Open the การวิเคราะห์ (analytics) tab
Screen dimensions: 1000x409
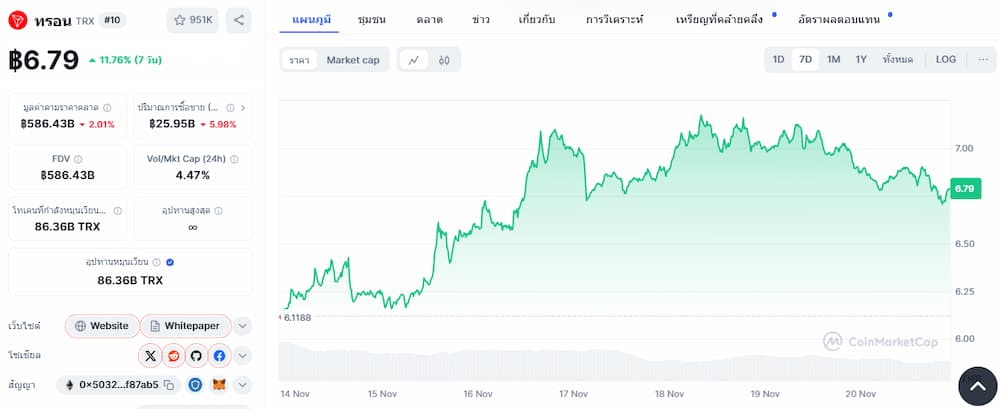pos(615,19)
